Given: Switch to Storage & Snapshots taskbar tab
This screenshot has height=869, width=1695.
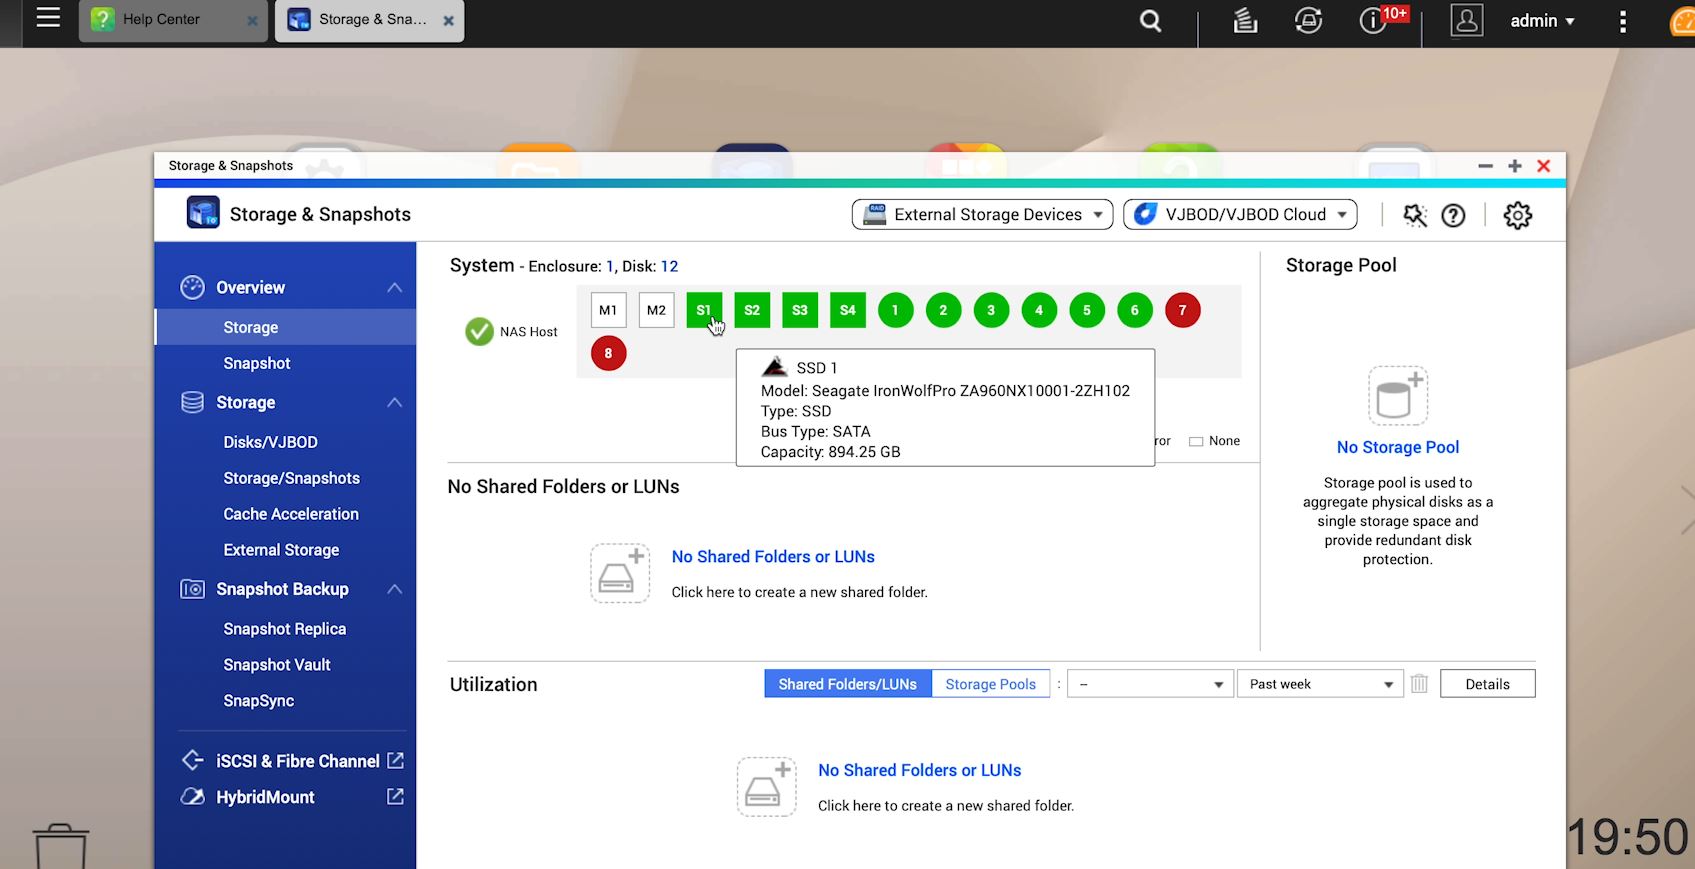Looking at the screenshot, I should point(370,19).
